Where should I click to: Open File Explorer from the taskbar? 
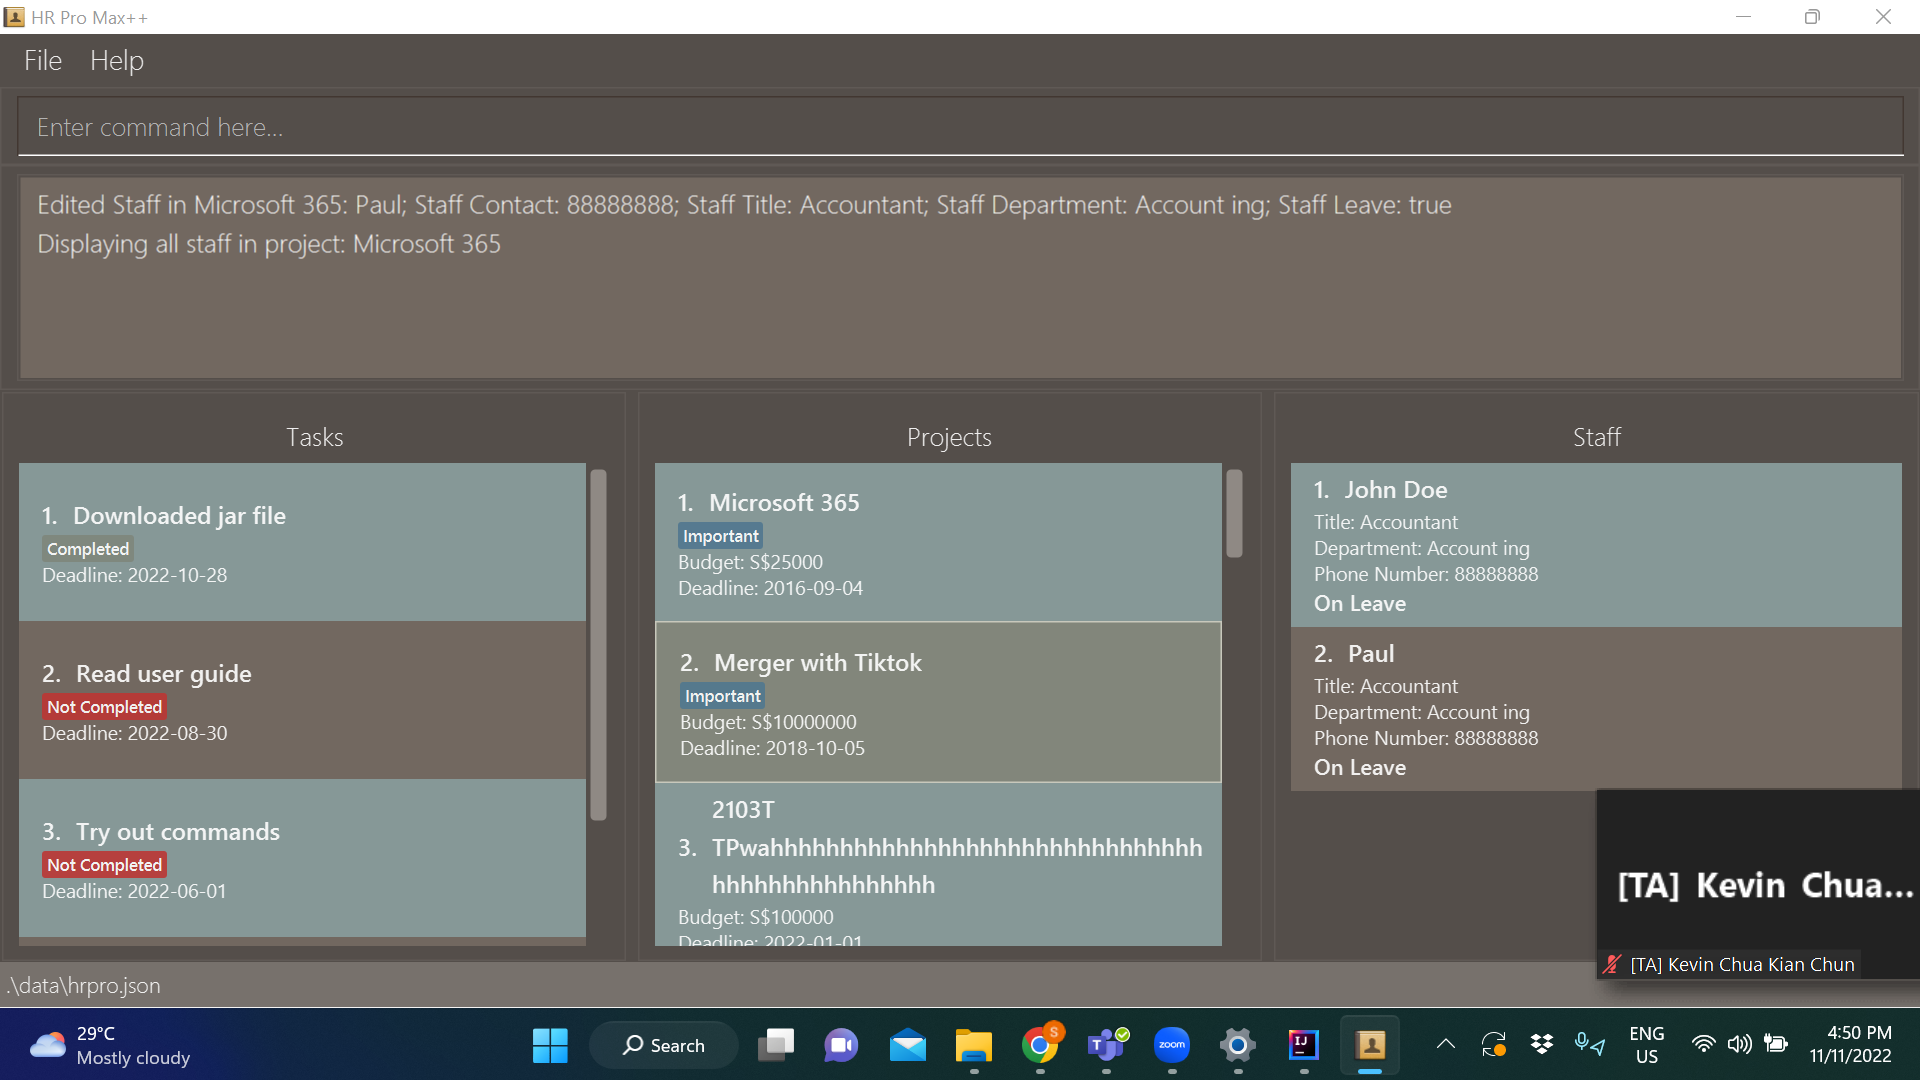pyautogui.click(x=973, y=1045)
